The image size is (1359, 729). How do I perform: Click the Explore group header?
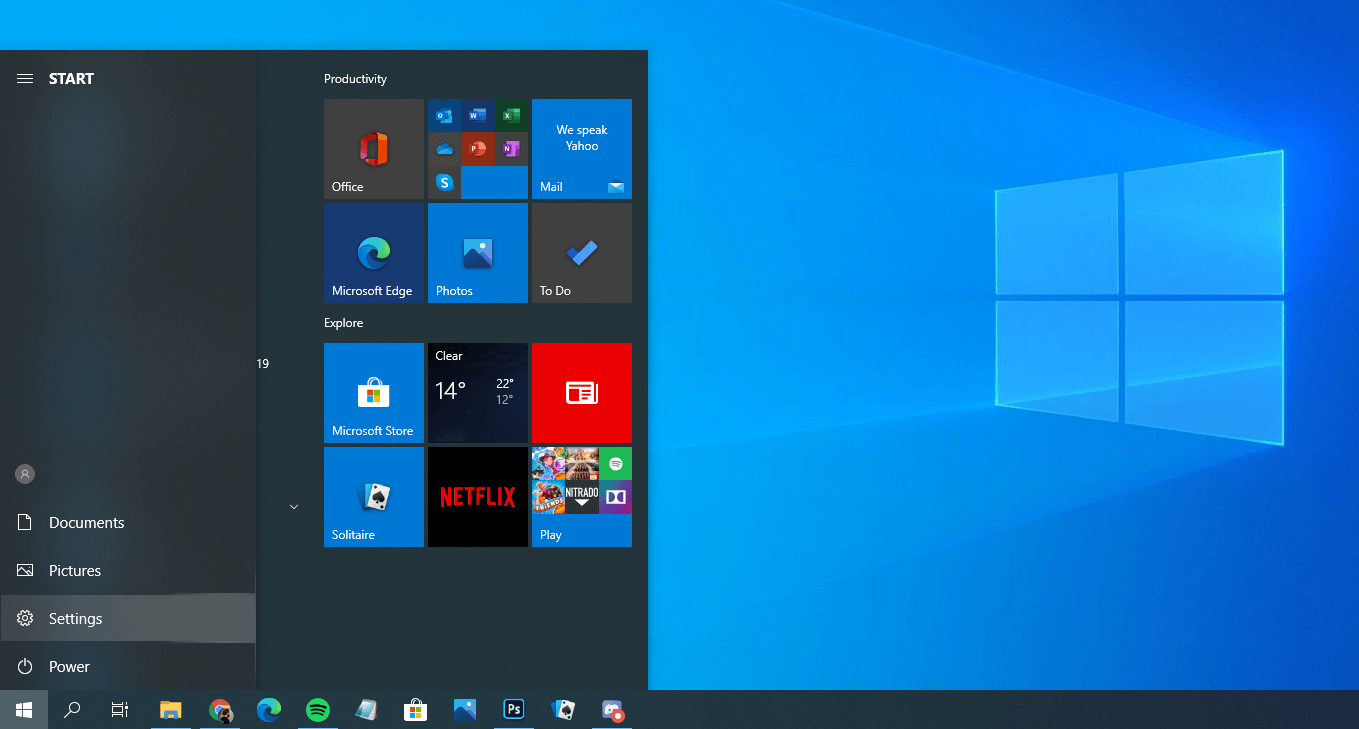343,323
